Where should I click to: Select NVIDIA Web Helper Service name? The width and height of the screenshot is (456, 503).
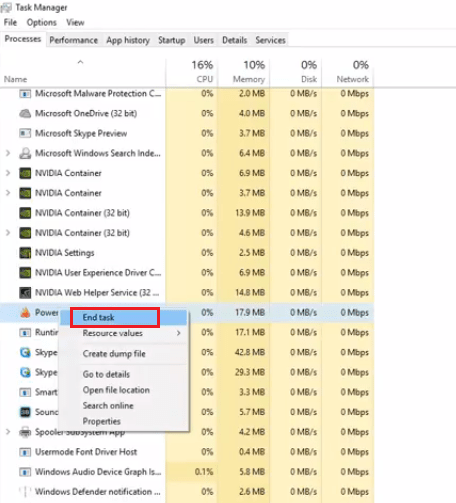[97, 293]
